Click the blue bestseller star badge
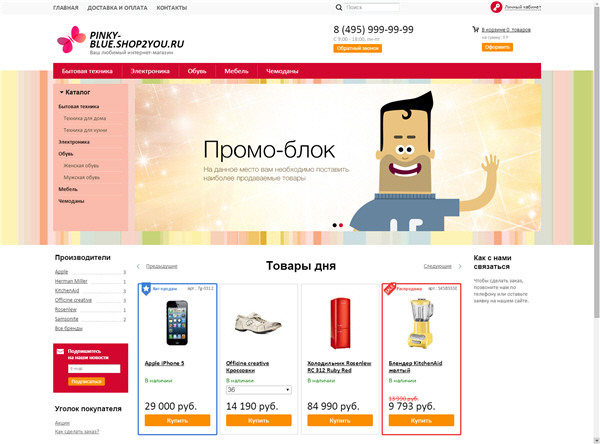 tap(146, 289)
